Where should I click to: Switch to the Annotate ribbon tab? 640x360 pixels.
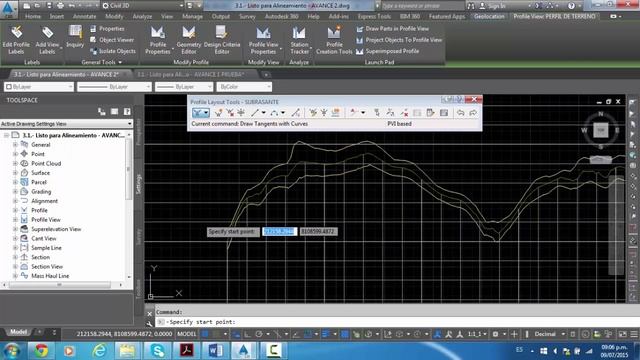pyautogui.click(x=84, y=16)
